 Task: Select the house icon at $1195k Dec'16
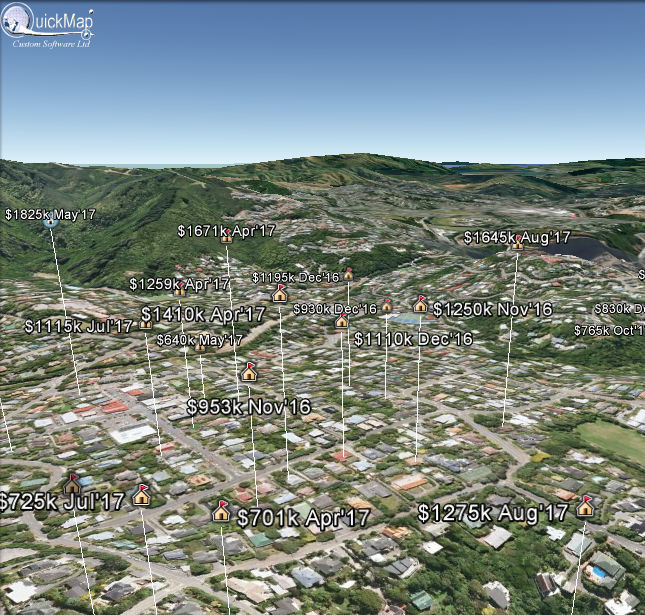348,273
